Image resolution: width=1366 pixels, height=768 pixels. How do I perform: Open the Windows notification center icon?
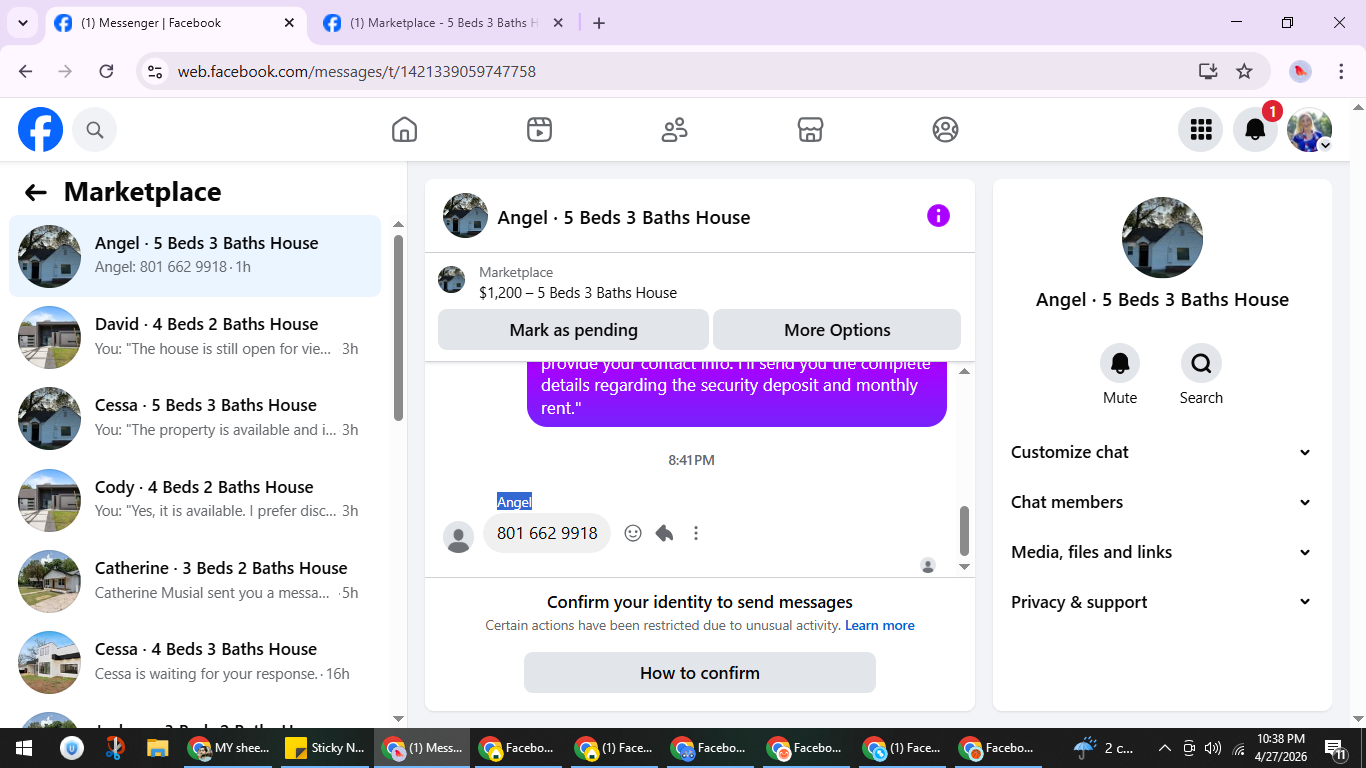(1336, 748)
